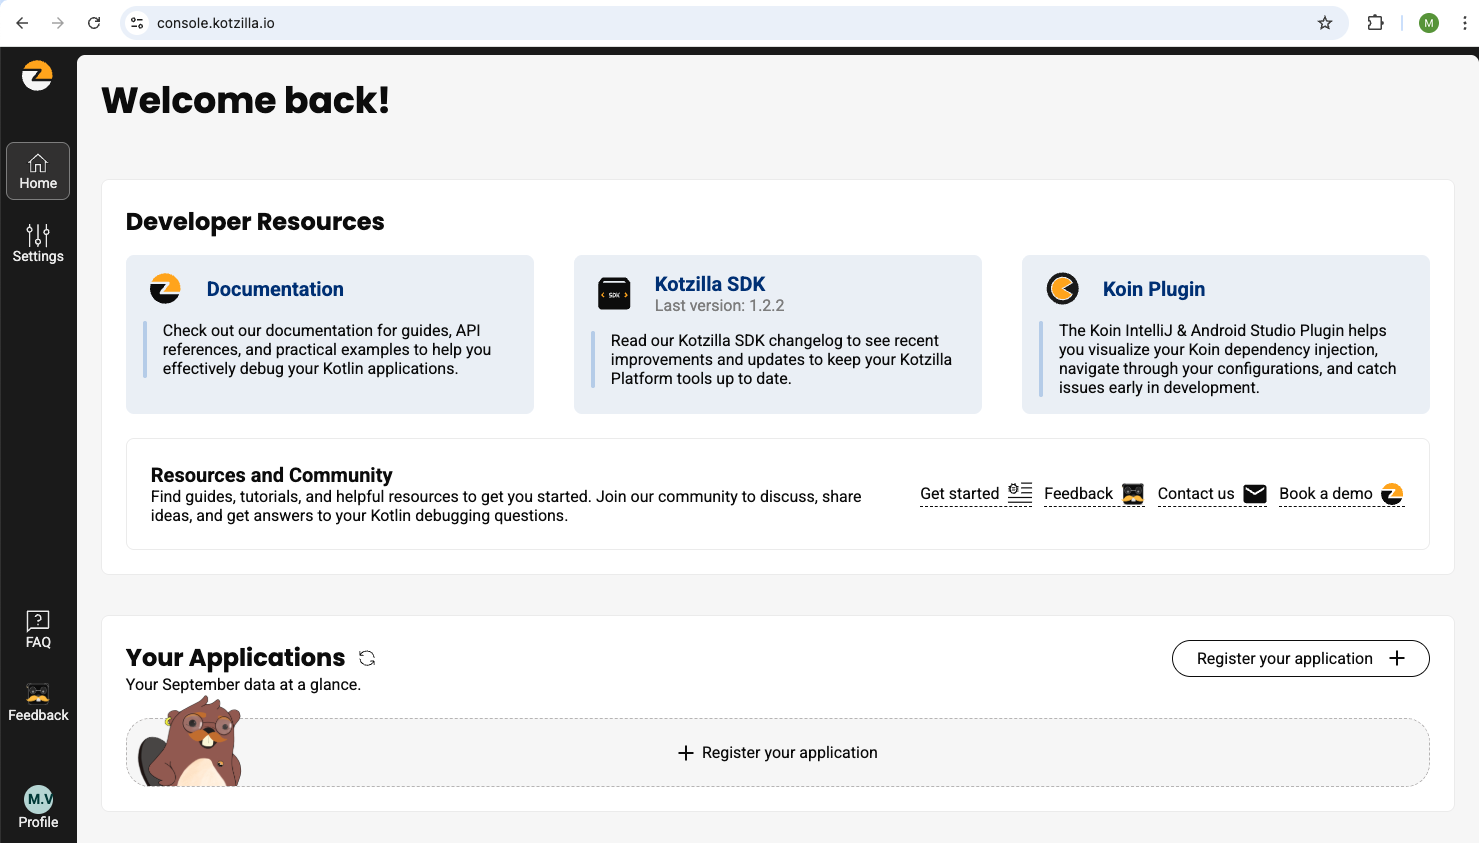Click Register your application in the dashed box
The image size is (1479, 843).
coord(778,753)
